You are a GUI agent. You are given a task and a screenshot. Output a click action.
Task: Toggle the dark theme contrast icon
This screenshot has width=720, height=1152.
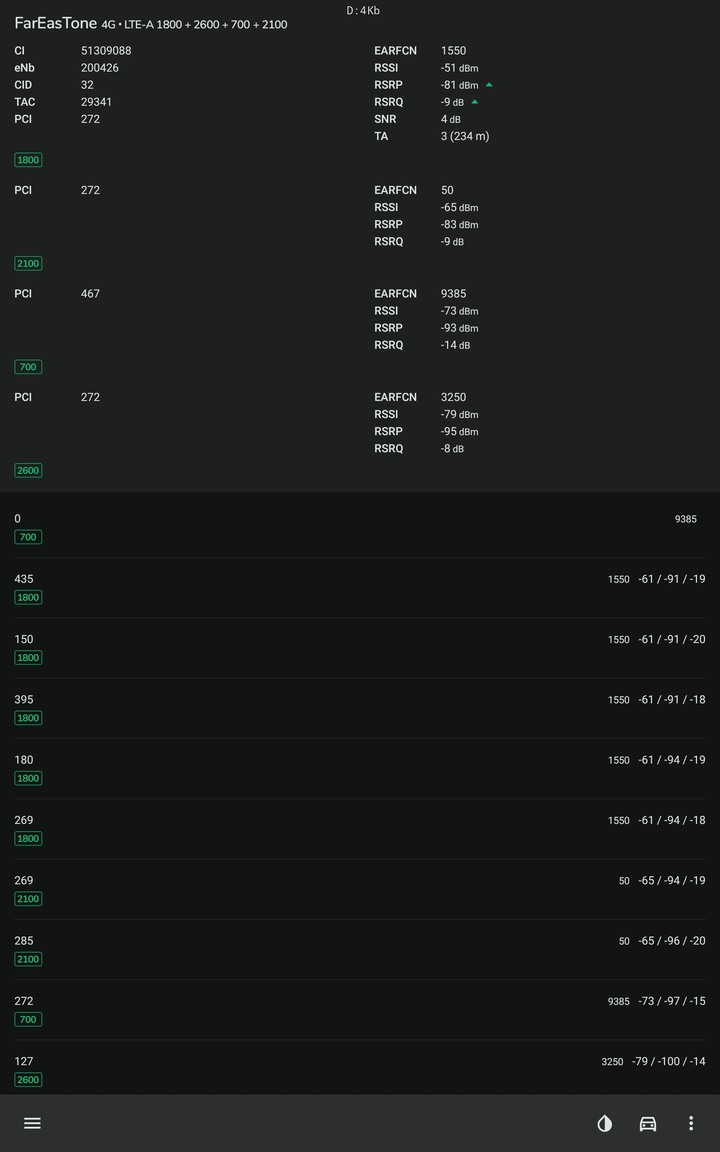point(605,1123)
